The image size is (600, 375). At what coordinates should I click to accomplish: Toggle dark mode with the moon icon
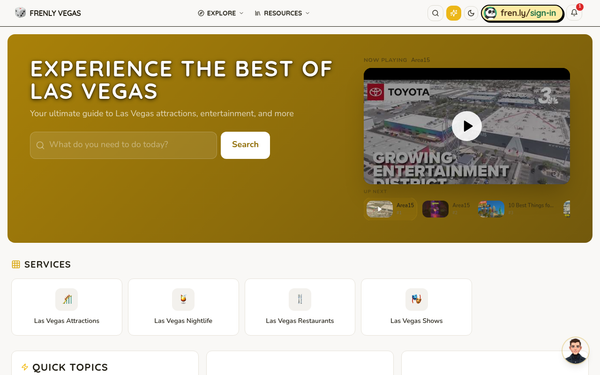pyautogui.click(x=471, y=13)
